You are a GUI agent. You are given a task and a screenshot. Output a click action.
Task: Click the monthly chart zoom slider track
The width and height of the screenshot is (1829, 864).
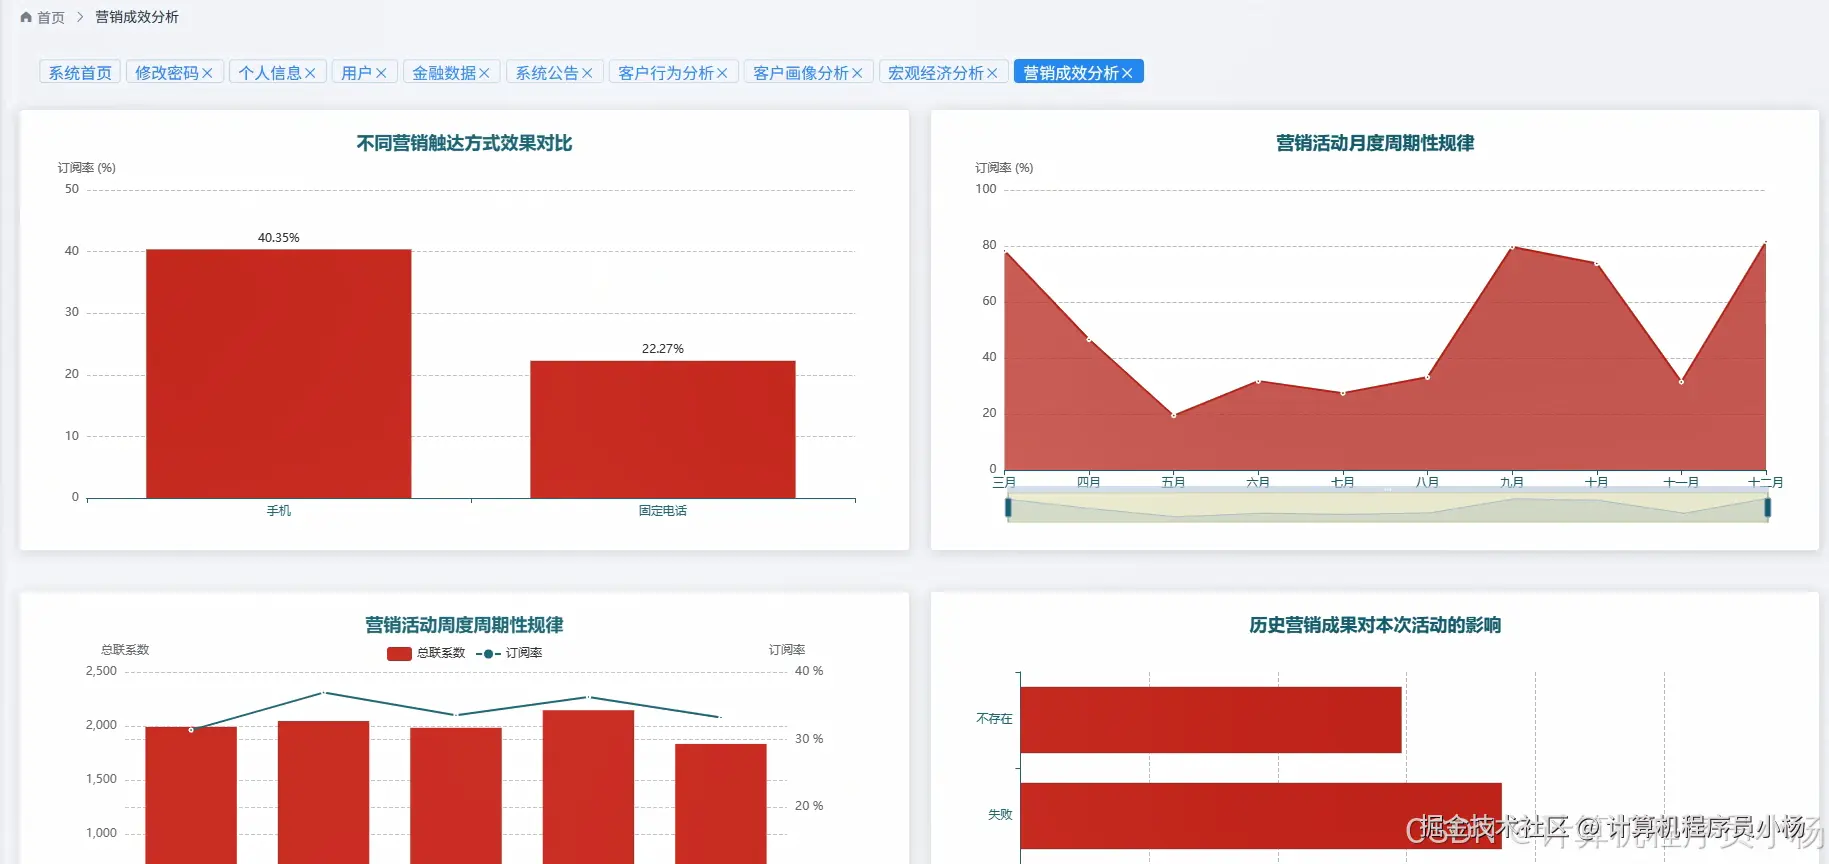[1387, 508]
